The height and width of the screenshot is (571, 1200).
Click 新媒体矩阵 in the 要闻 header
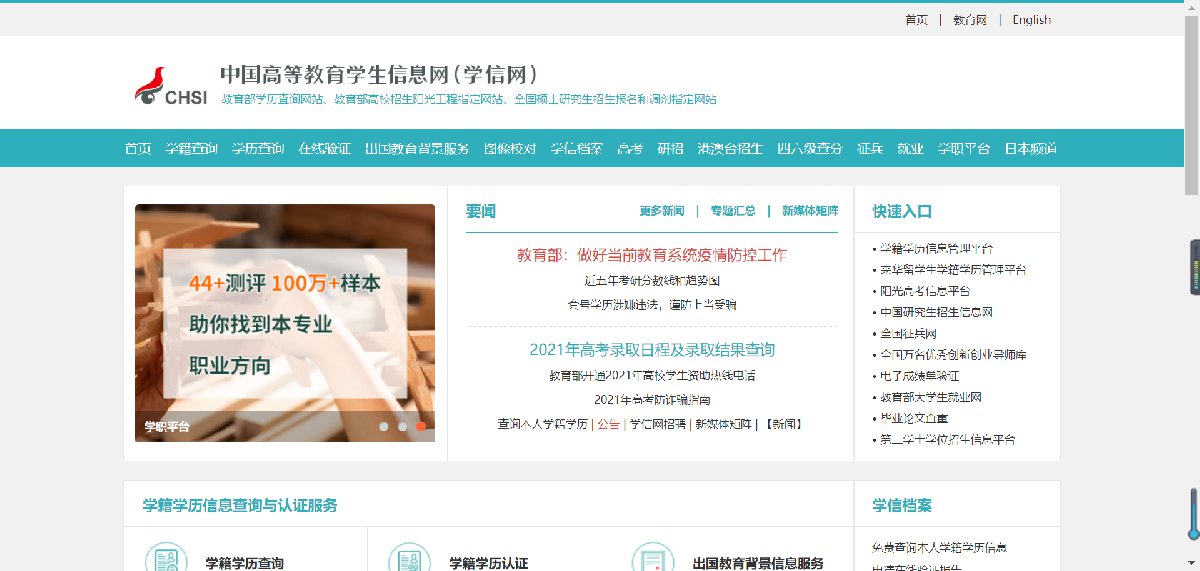[810, 211]
